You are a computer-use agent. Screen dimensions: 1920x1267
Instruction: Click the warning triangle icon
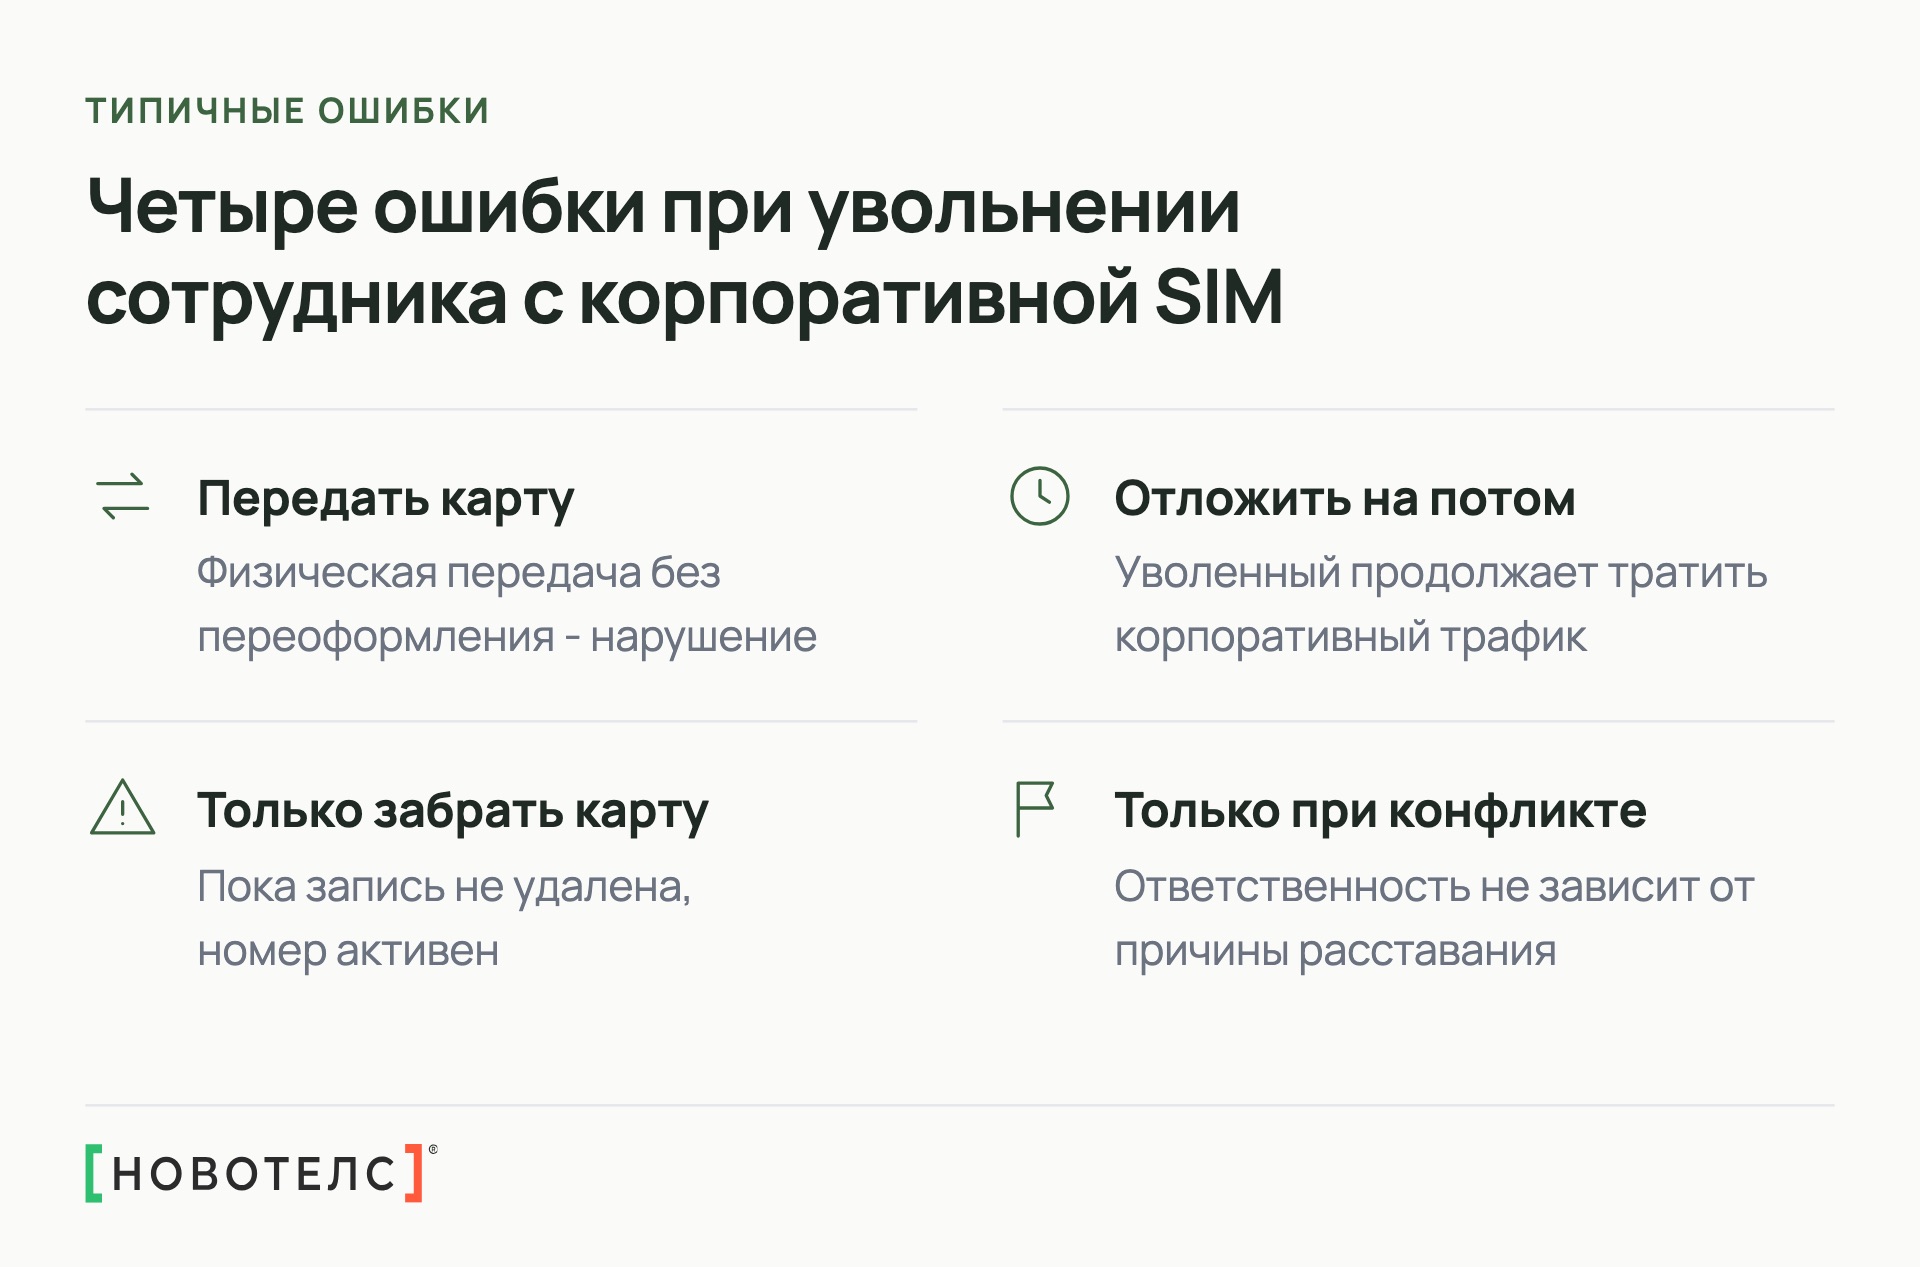[x=122, y=807]
